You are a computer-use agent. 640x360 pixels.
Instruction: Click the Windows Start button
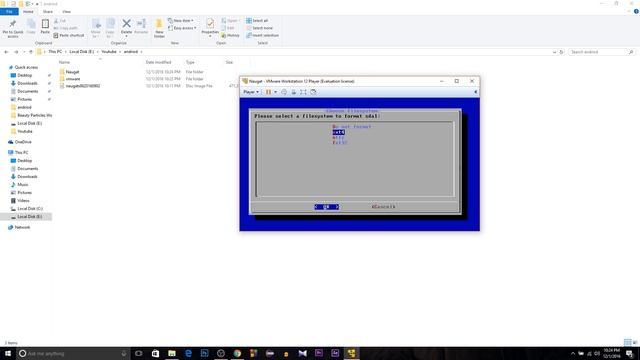[8, 353]
